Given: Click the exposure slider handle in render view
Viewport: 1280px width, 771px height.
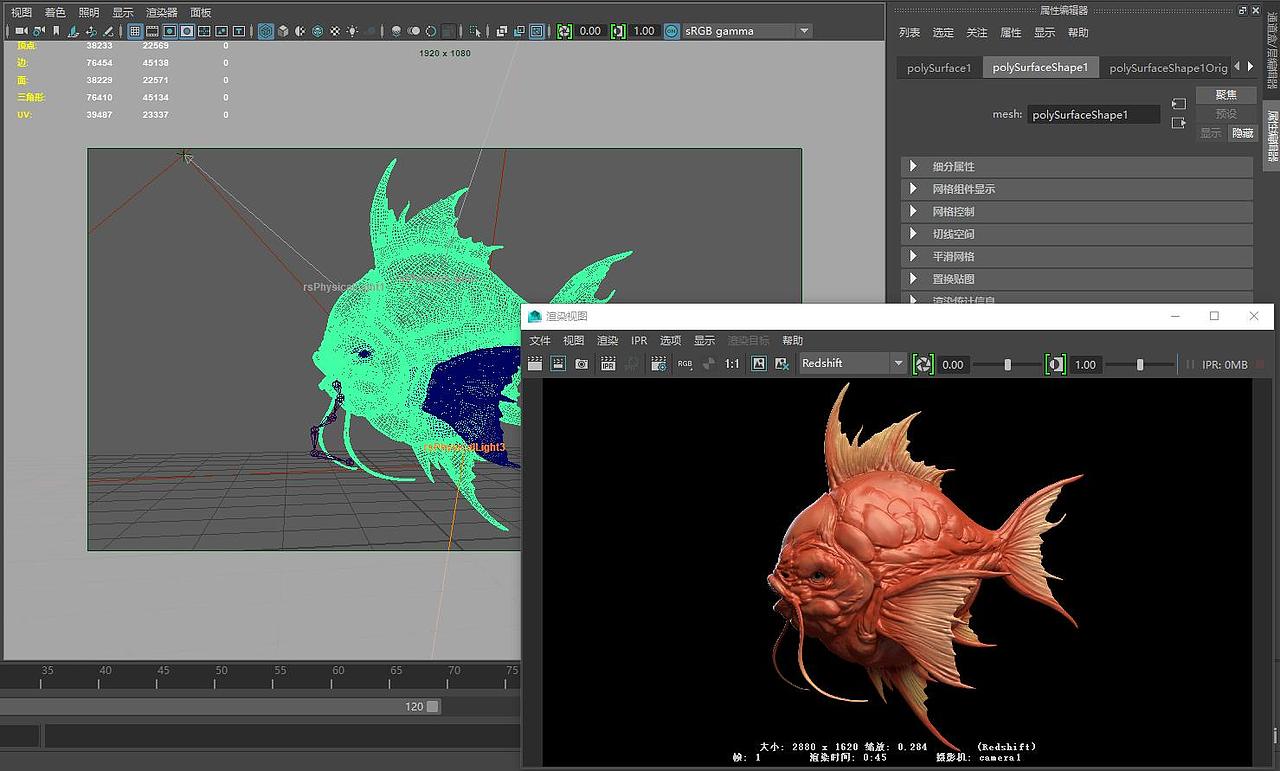Looking at the screenshot, I should 1007,365.
